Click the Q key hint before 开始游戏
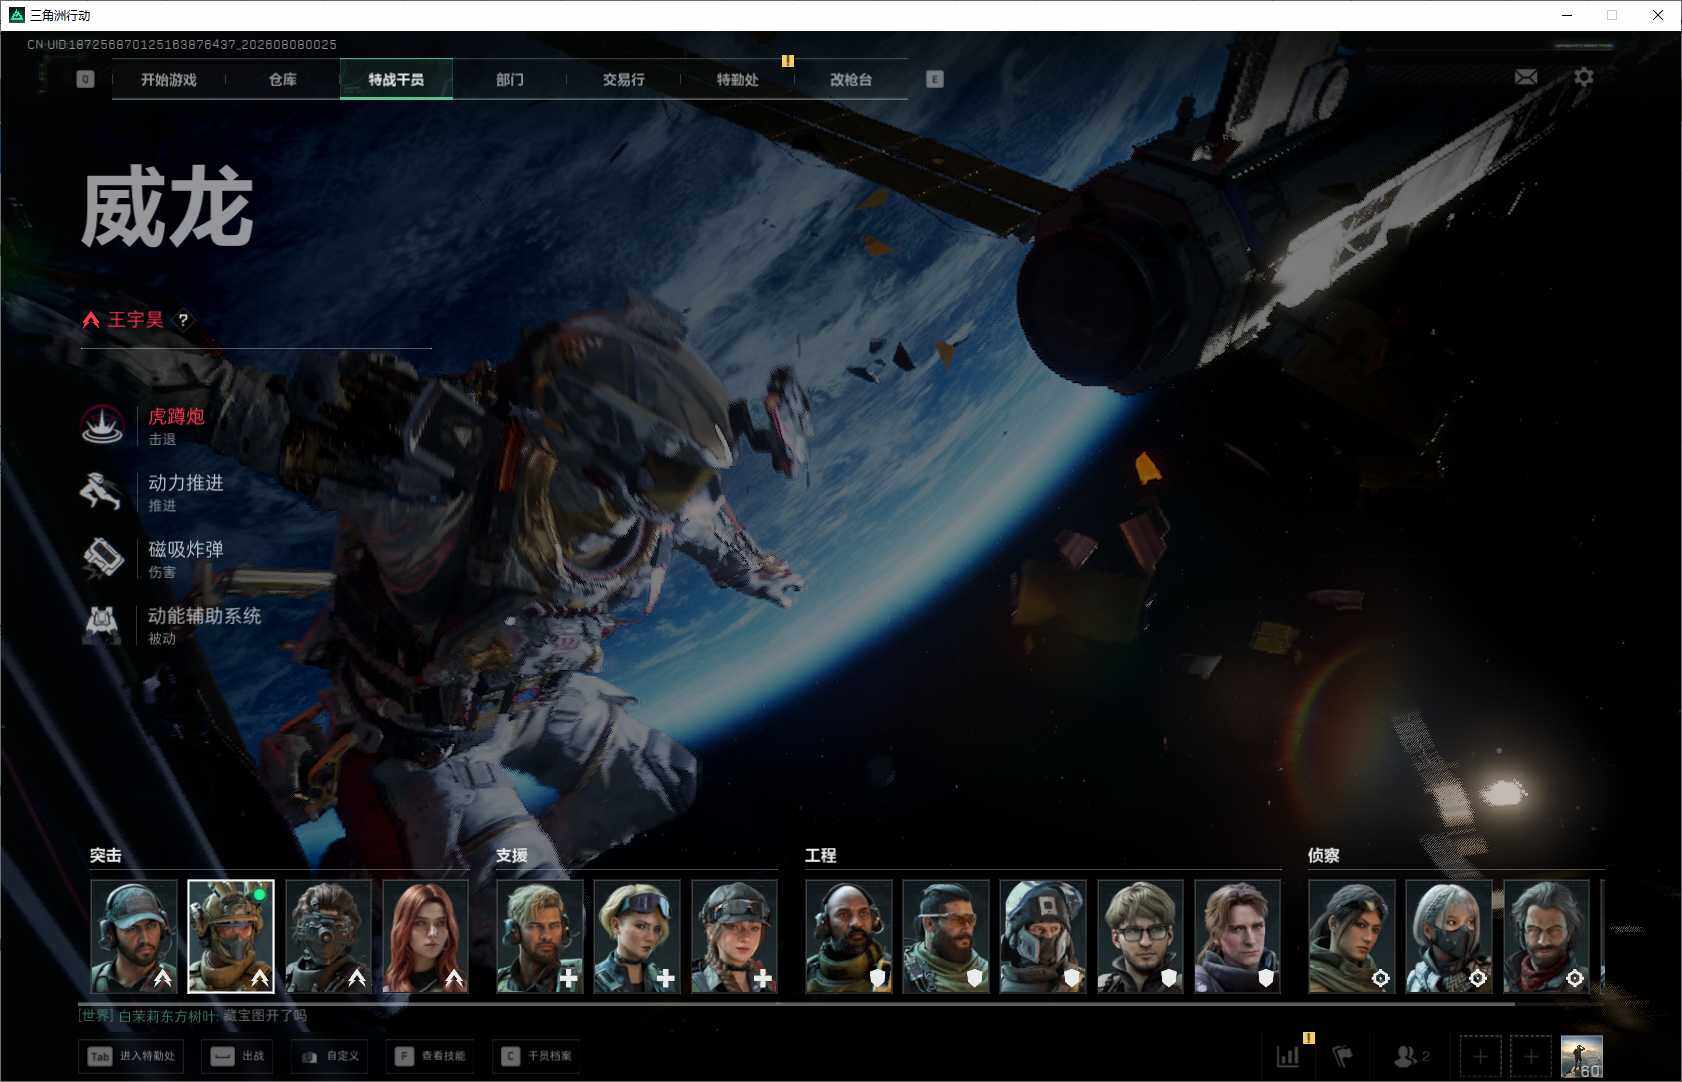The image size is (1682, 1082). click(x=85, y=79)
